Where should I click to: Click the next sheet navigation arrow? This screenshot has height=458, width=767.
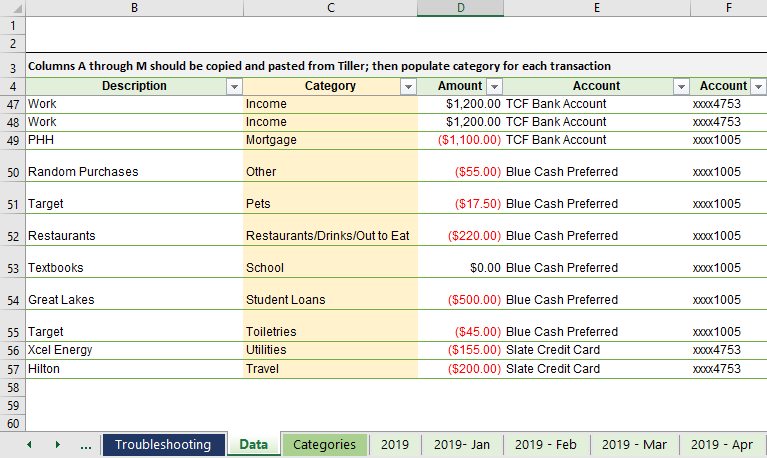coord(58,445)
